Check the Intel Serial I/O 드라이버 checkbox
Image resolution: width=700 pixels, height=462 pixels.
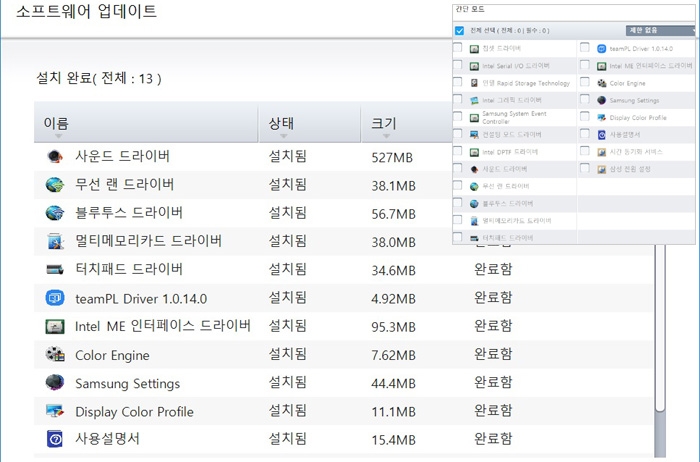coord(458,65)
